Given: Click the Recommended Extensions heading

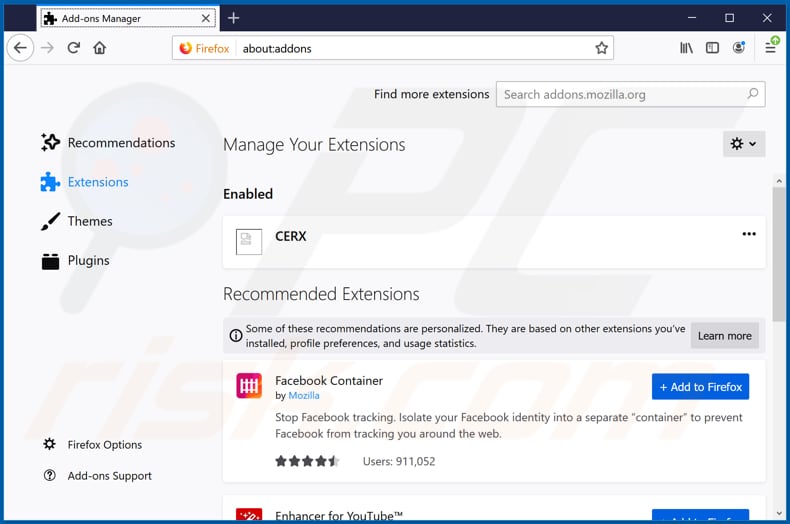Looking at the screenshot, I should pos(321,294).
